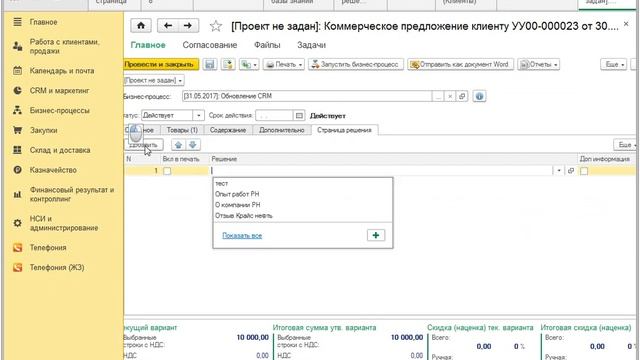
Task: Open the table's Еще menu
Action: click(625, 145)
